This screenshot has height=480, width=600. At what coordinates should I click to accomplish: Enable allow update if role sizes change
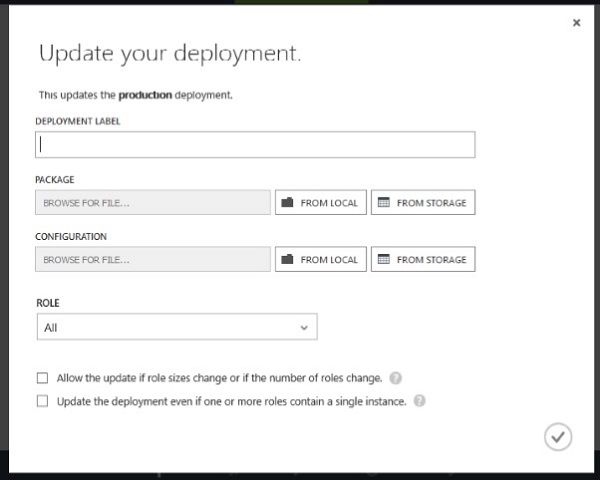[x=42, y=378]
